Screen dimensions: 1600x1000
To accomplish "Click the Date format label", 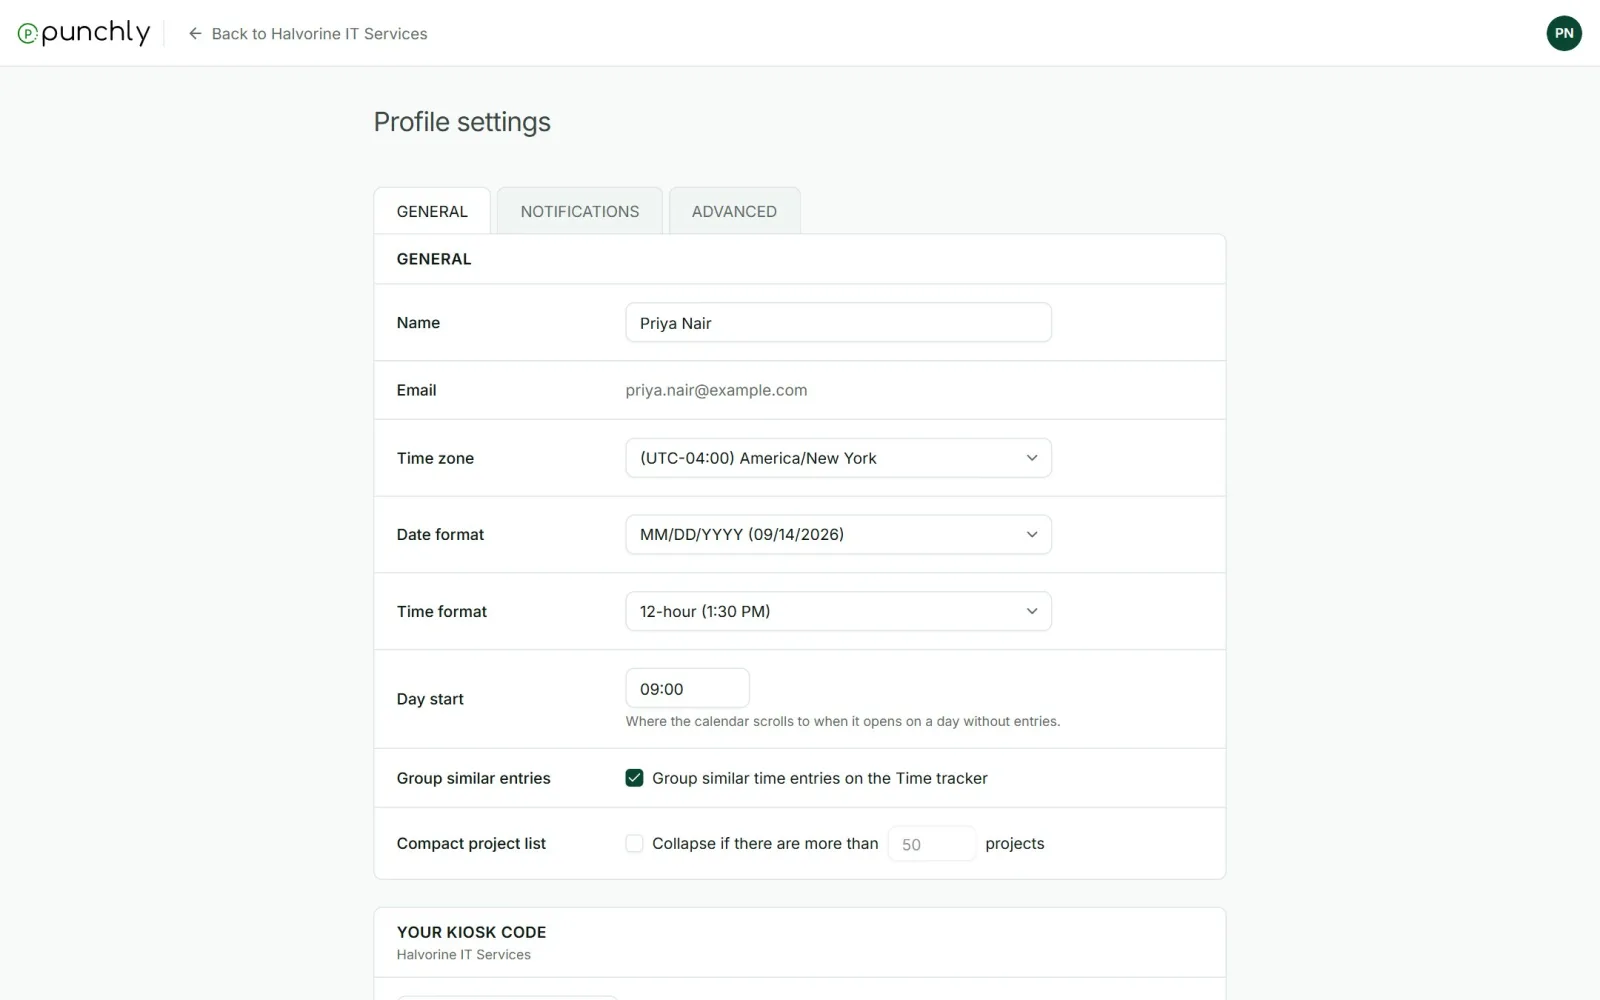I will point(440,534).
